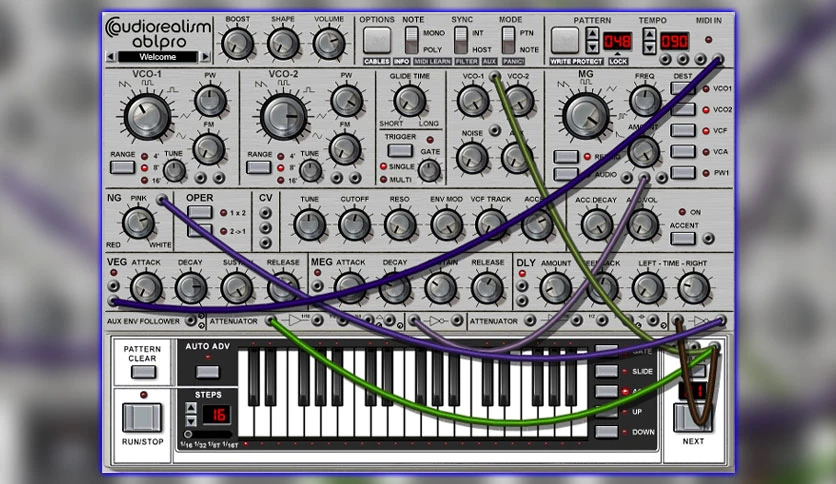
Task: Switch to the INFO tab
Action: pyautogui.click(x=402, y=61)
